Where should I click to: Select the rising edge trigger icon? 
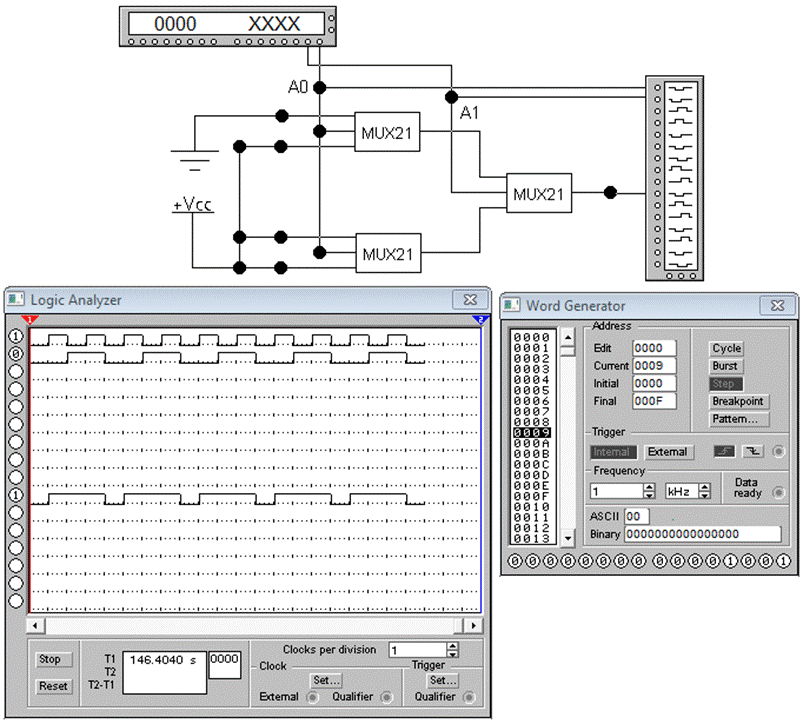[725, 452]
